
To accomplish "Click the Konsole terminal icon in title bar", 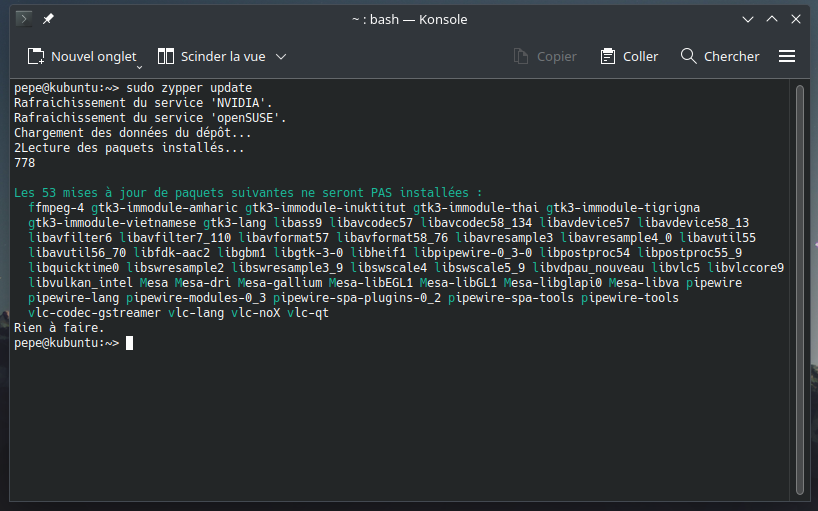I will 24,19.
